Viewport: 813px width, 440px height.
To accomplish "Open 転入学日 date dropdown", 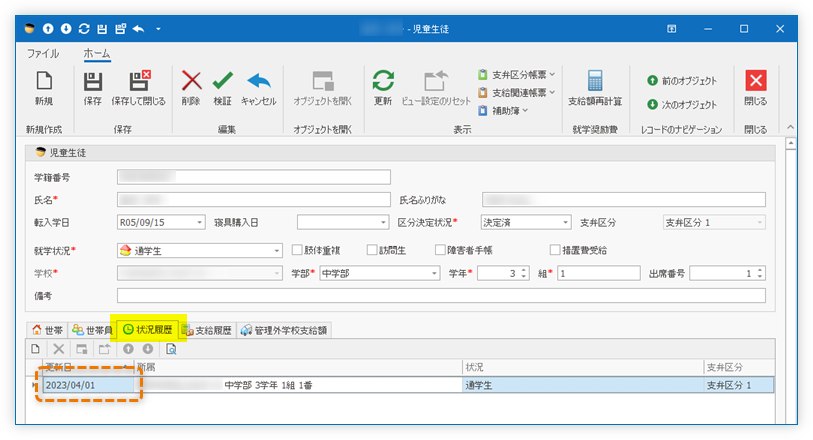I will click(199, 222).
